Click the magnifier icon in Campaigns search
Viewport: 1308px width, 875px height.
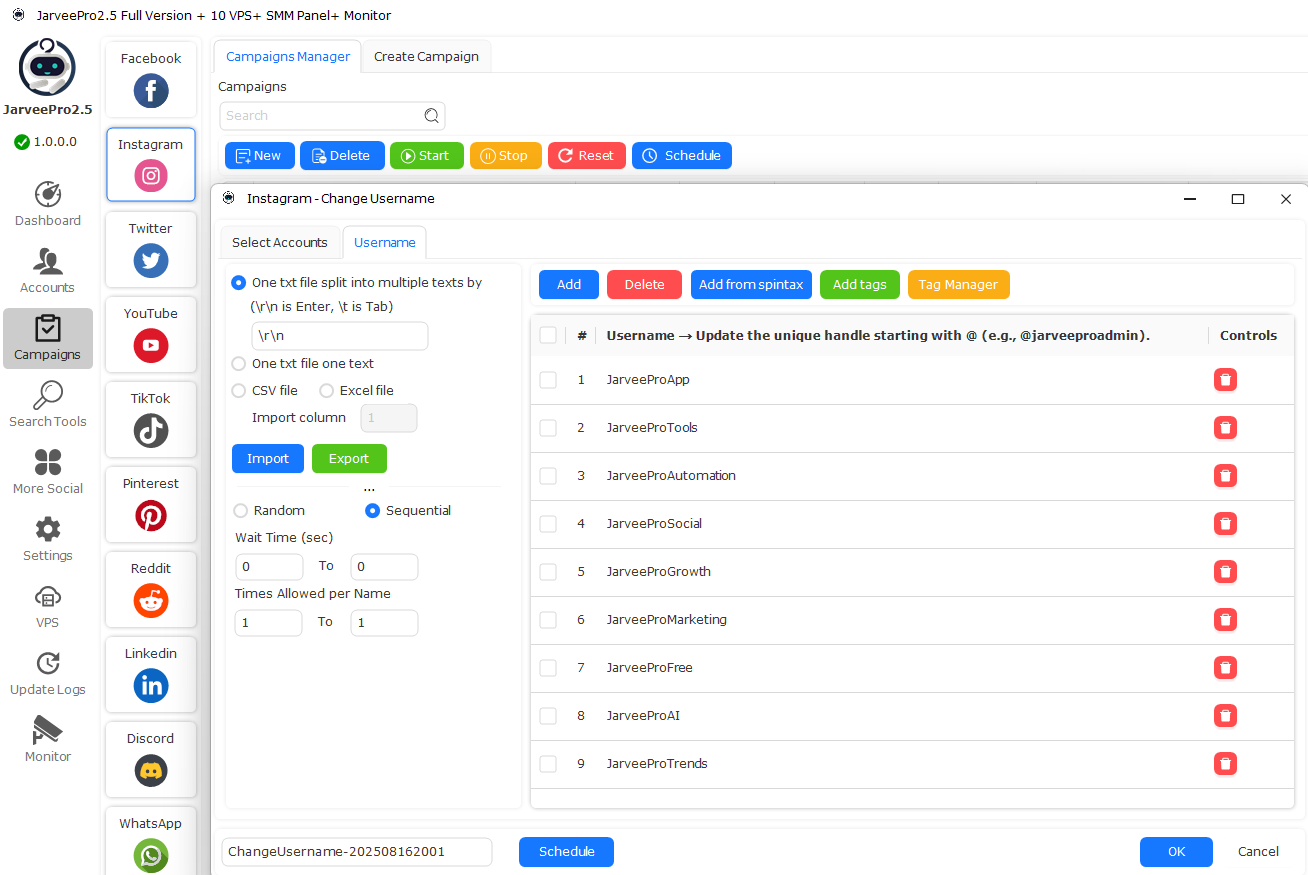tap(432, 116)
